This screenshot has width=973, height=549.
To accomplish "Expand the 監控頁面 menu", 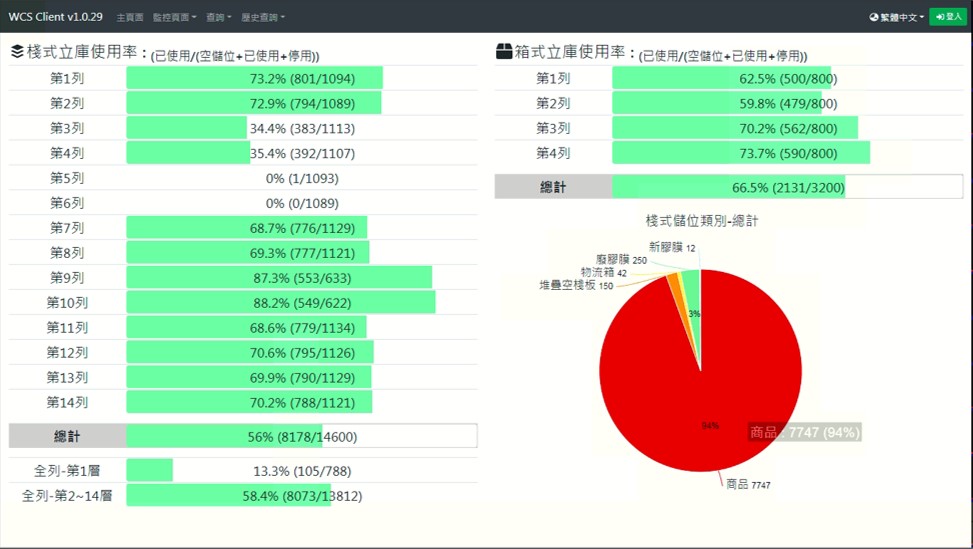I will click(x=174, y=17).
